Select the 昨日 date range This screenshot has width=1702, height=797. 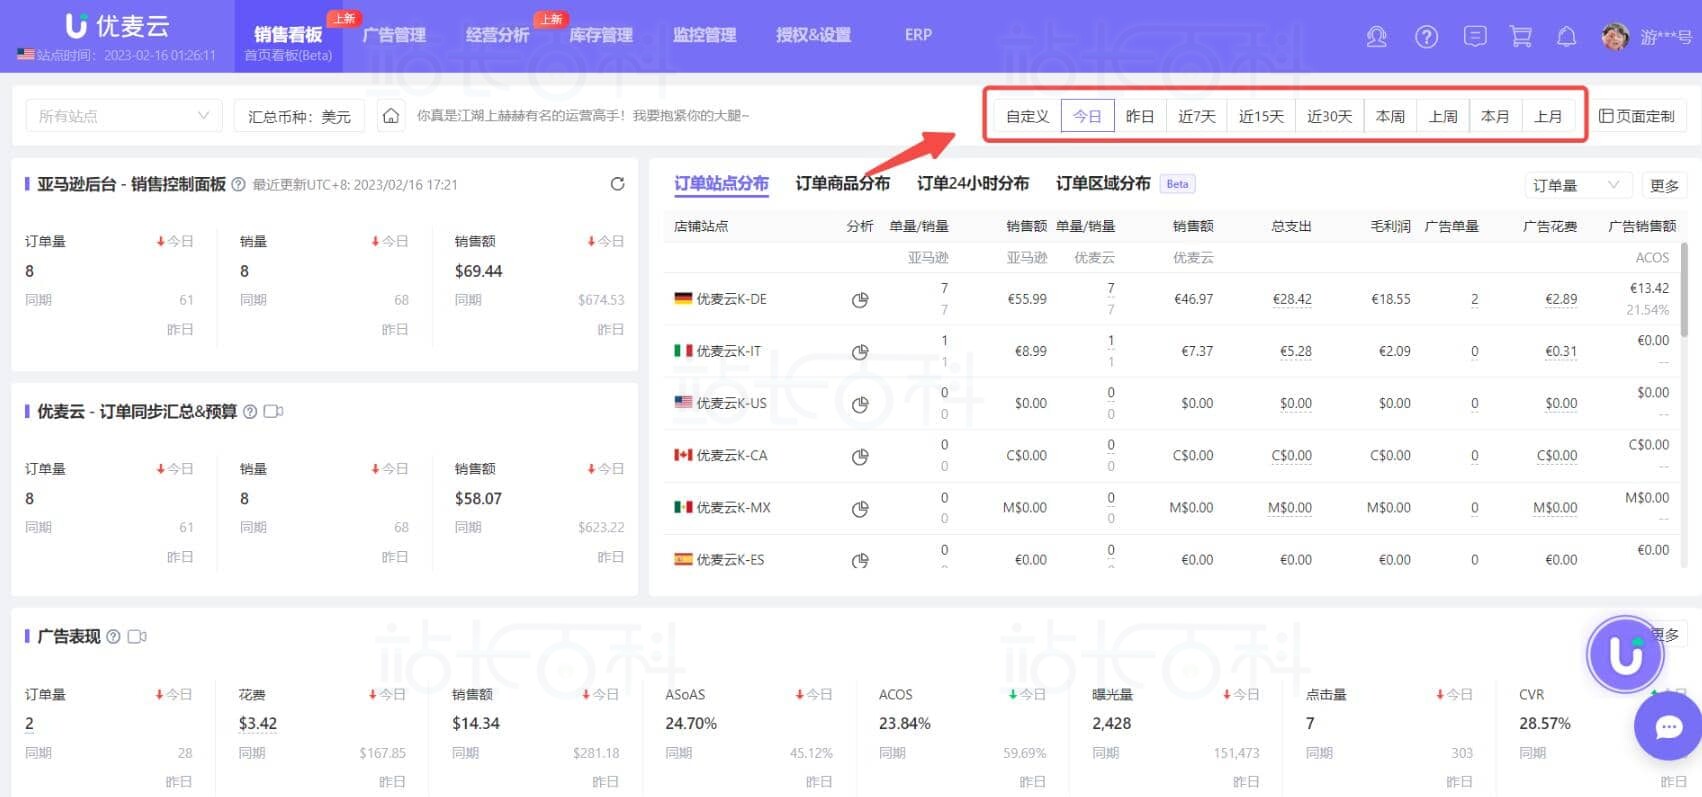click(1140, 116)
